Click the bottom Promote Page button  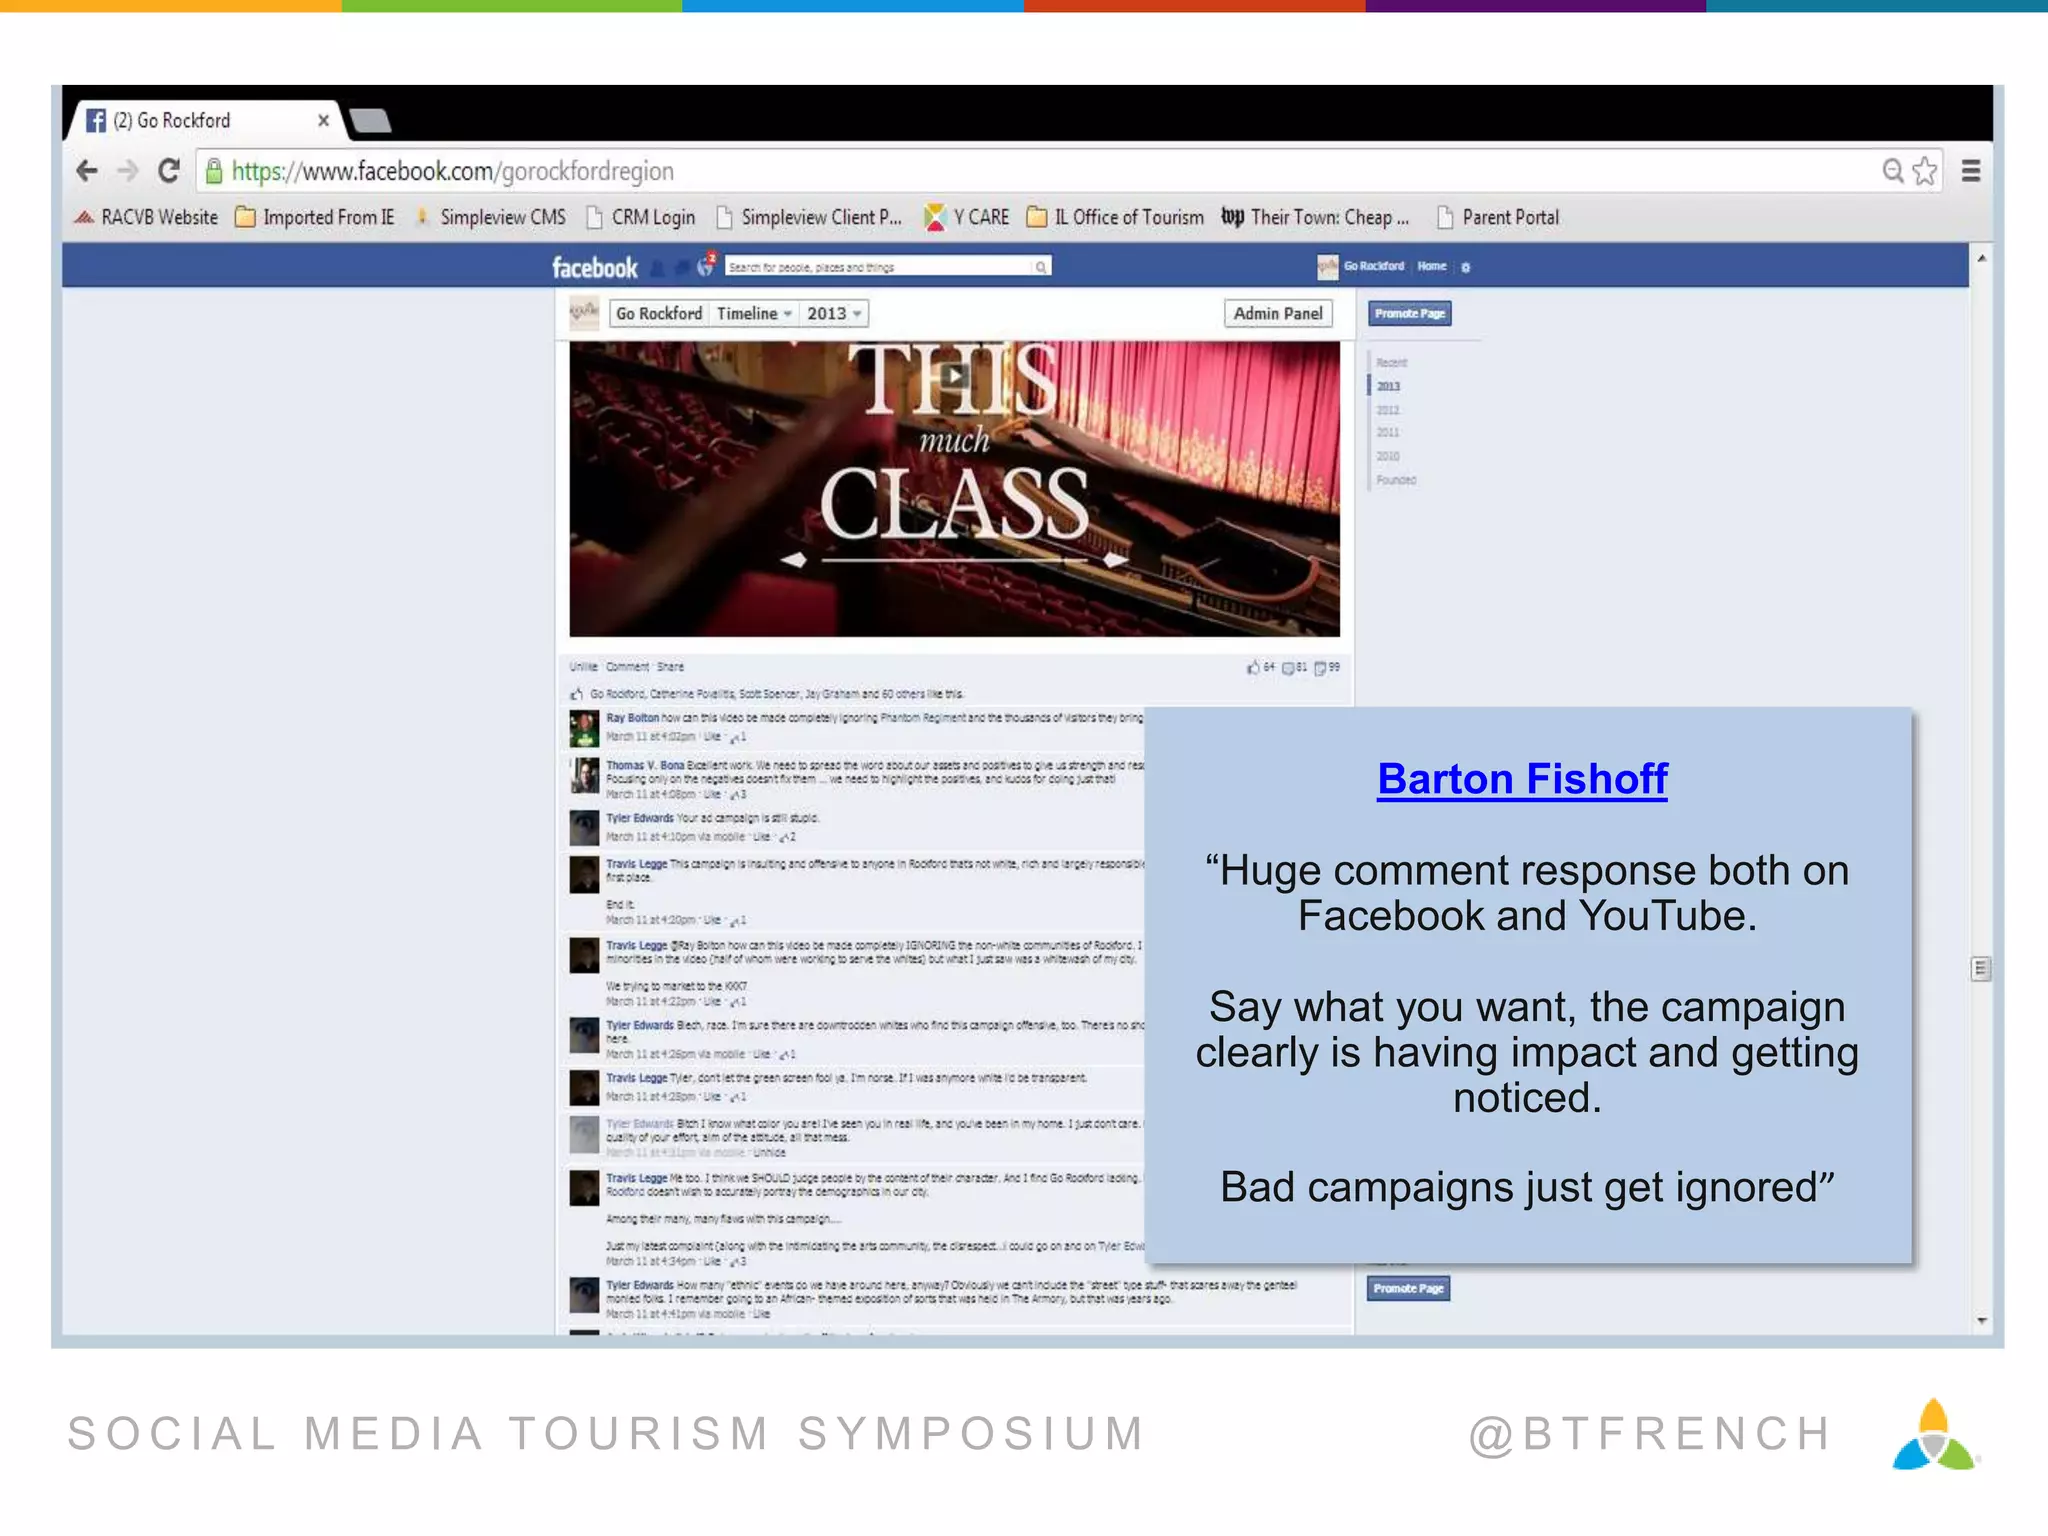1408,1288
